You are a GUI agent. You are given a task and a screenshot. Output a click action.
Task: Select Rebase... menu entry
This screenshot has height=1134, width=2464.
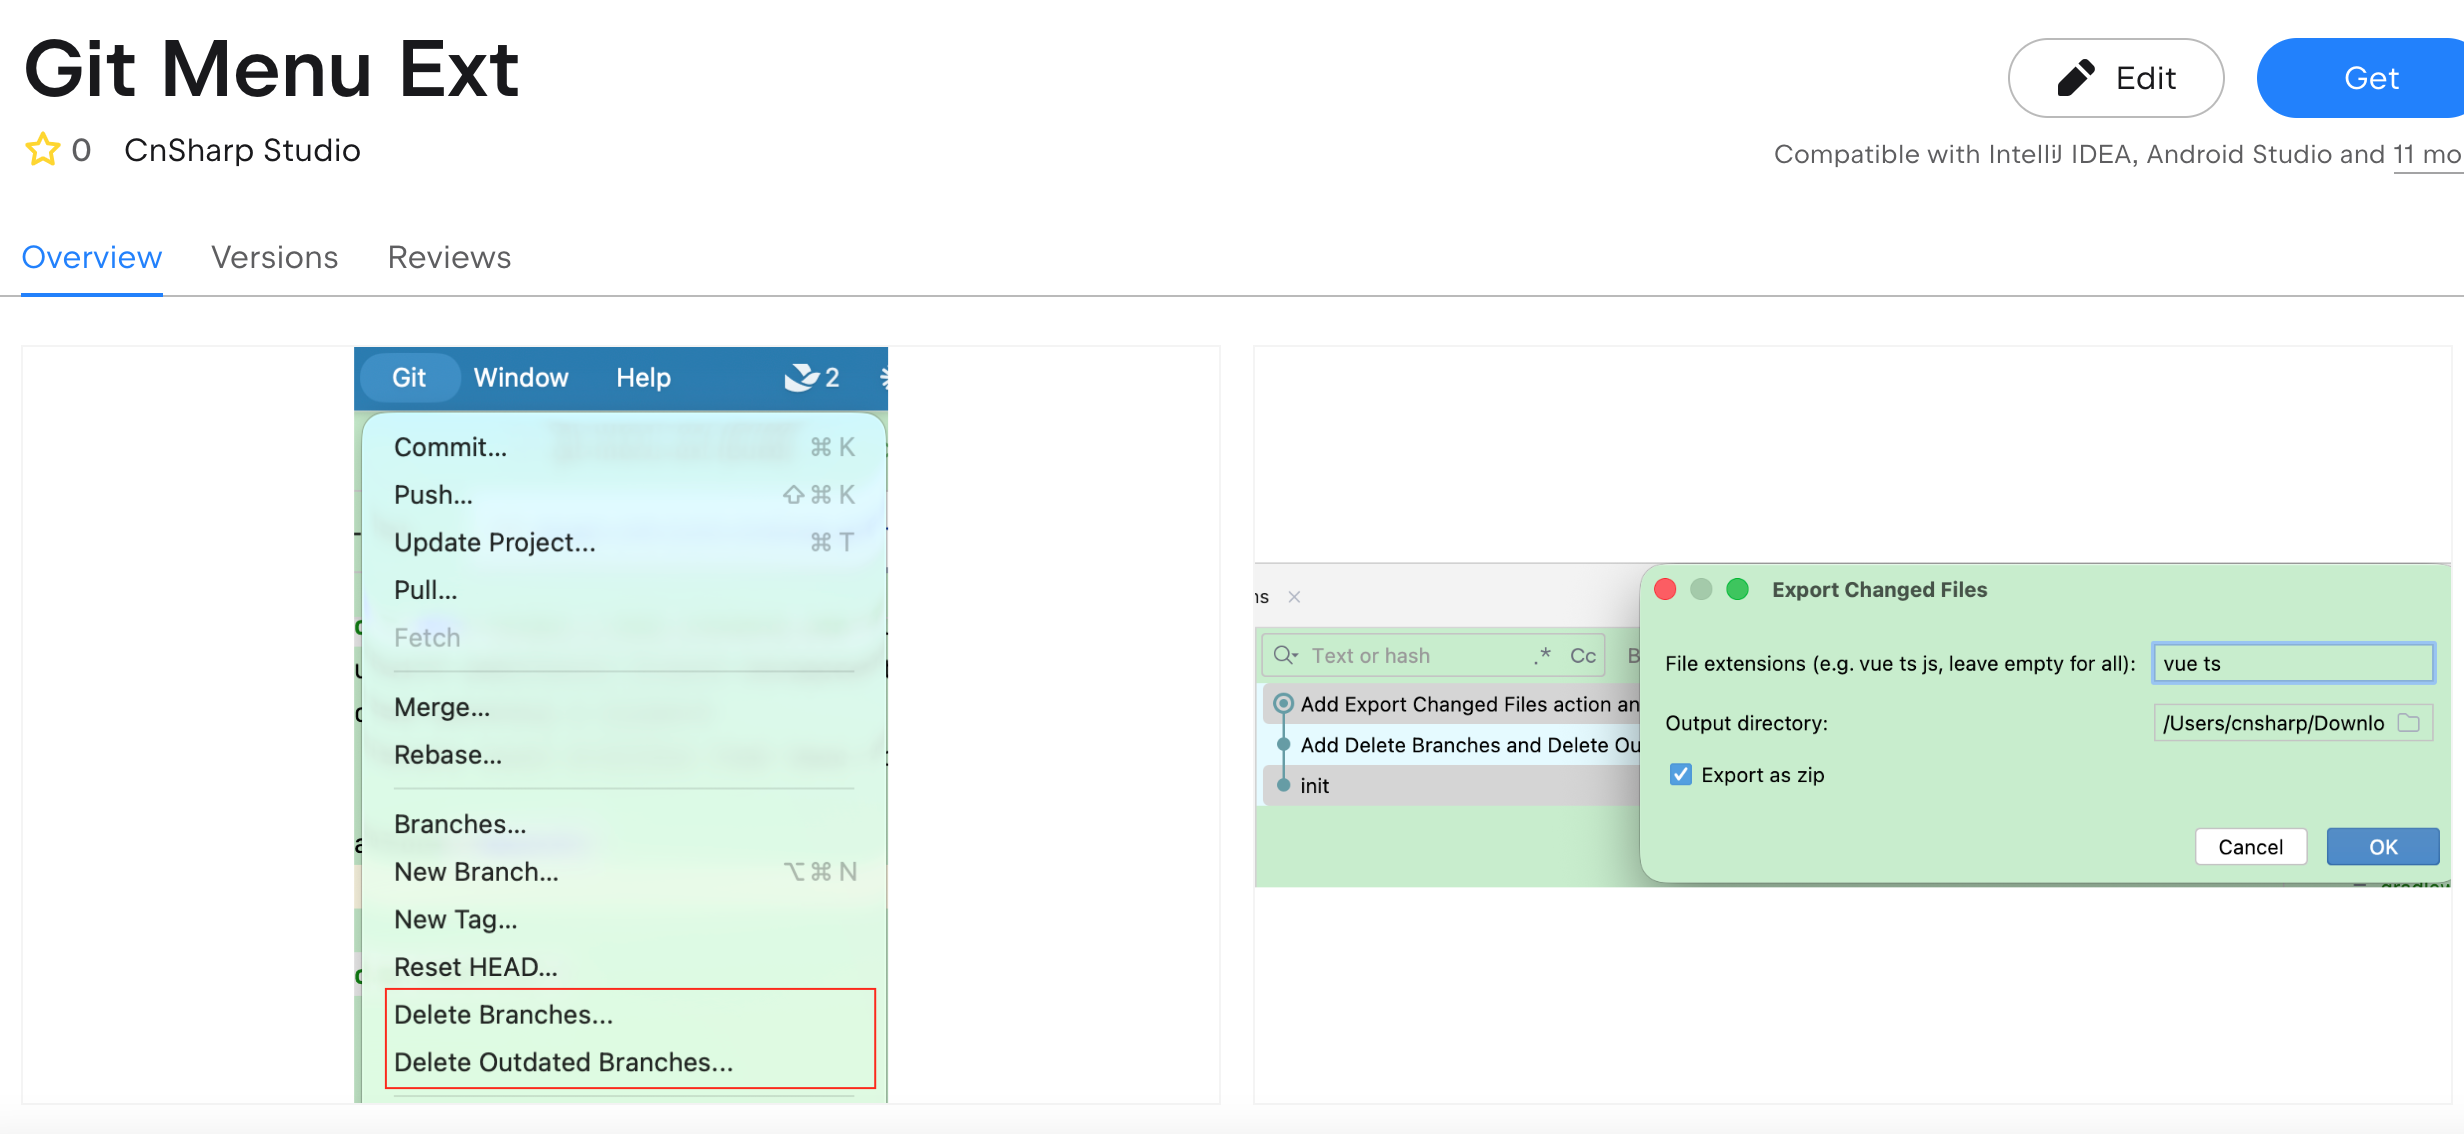coord(624,755)
